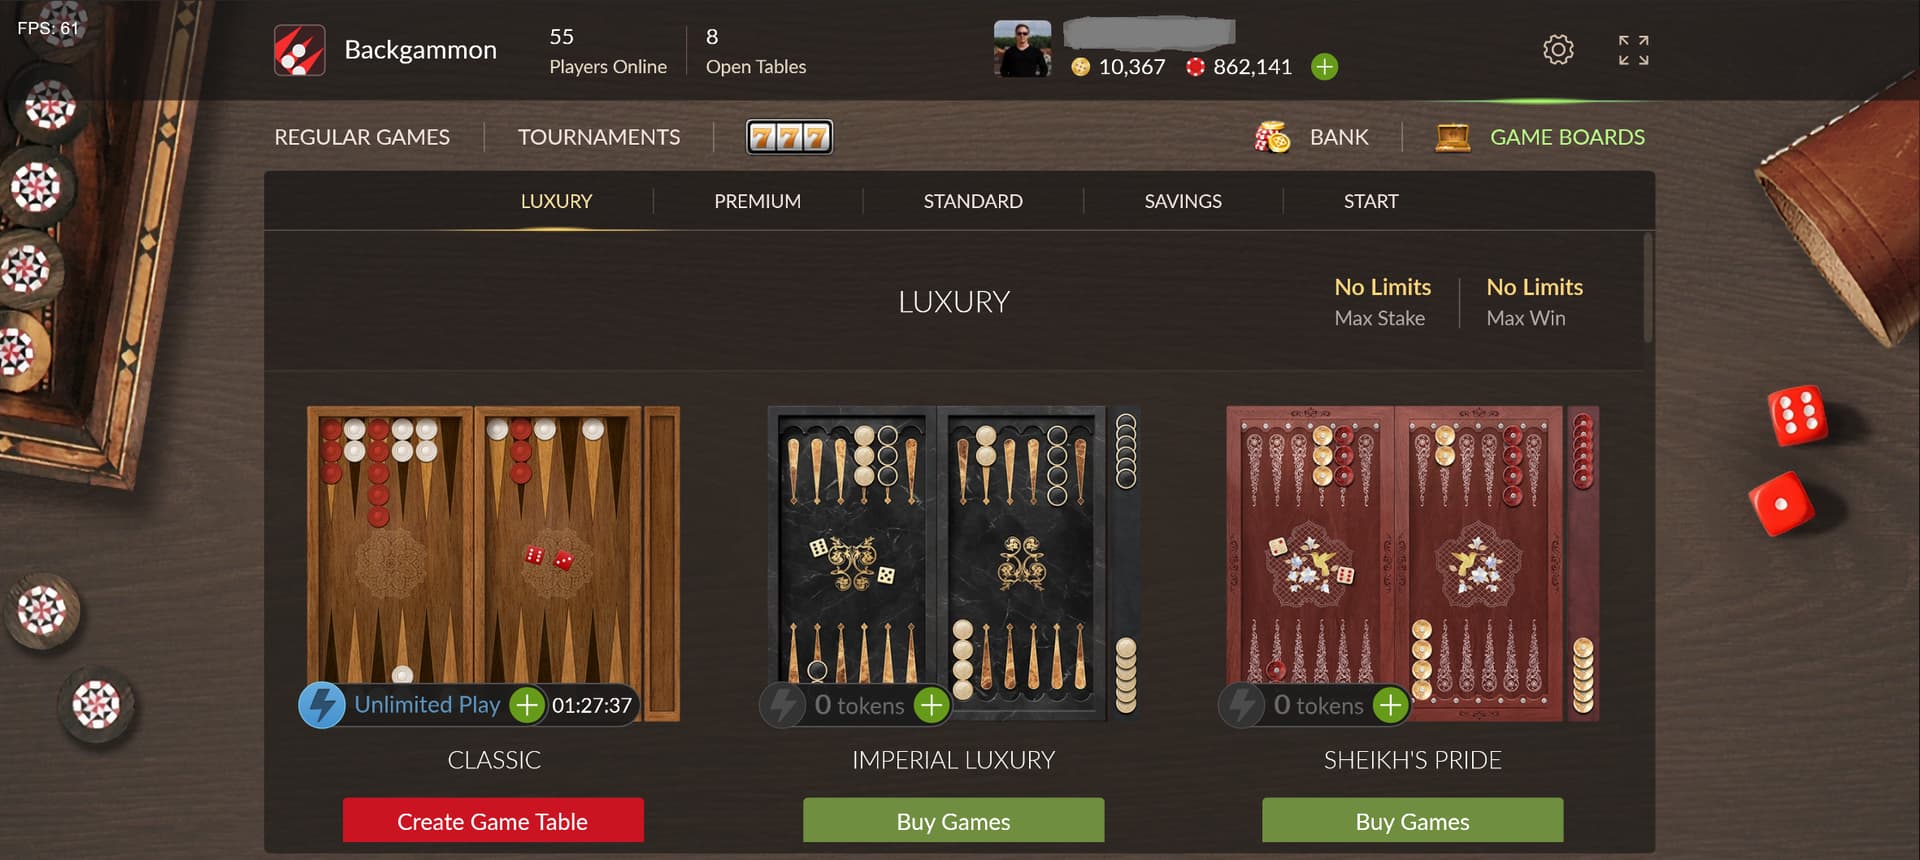Switch to the Standard tab
Image resolution: width=1920 pixels, height=860 pixels.
[x=973, y=201]
